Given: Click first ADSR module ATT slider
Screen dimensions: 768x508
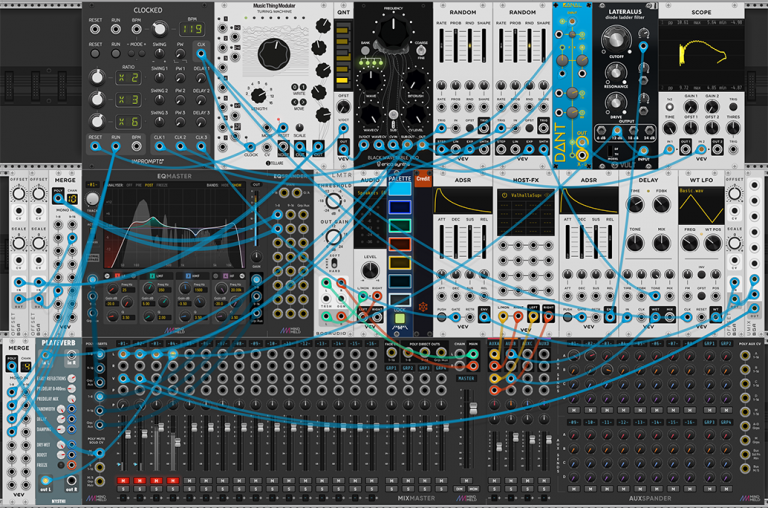Looking at the screenshot, I should (441, 241).
